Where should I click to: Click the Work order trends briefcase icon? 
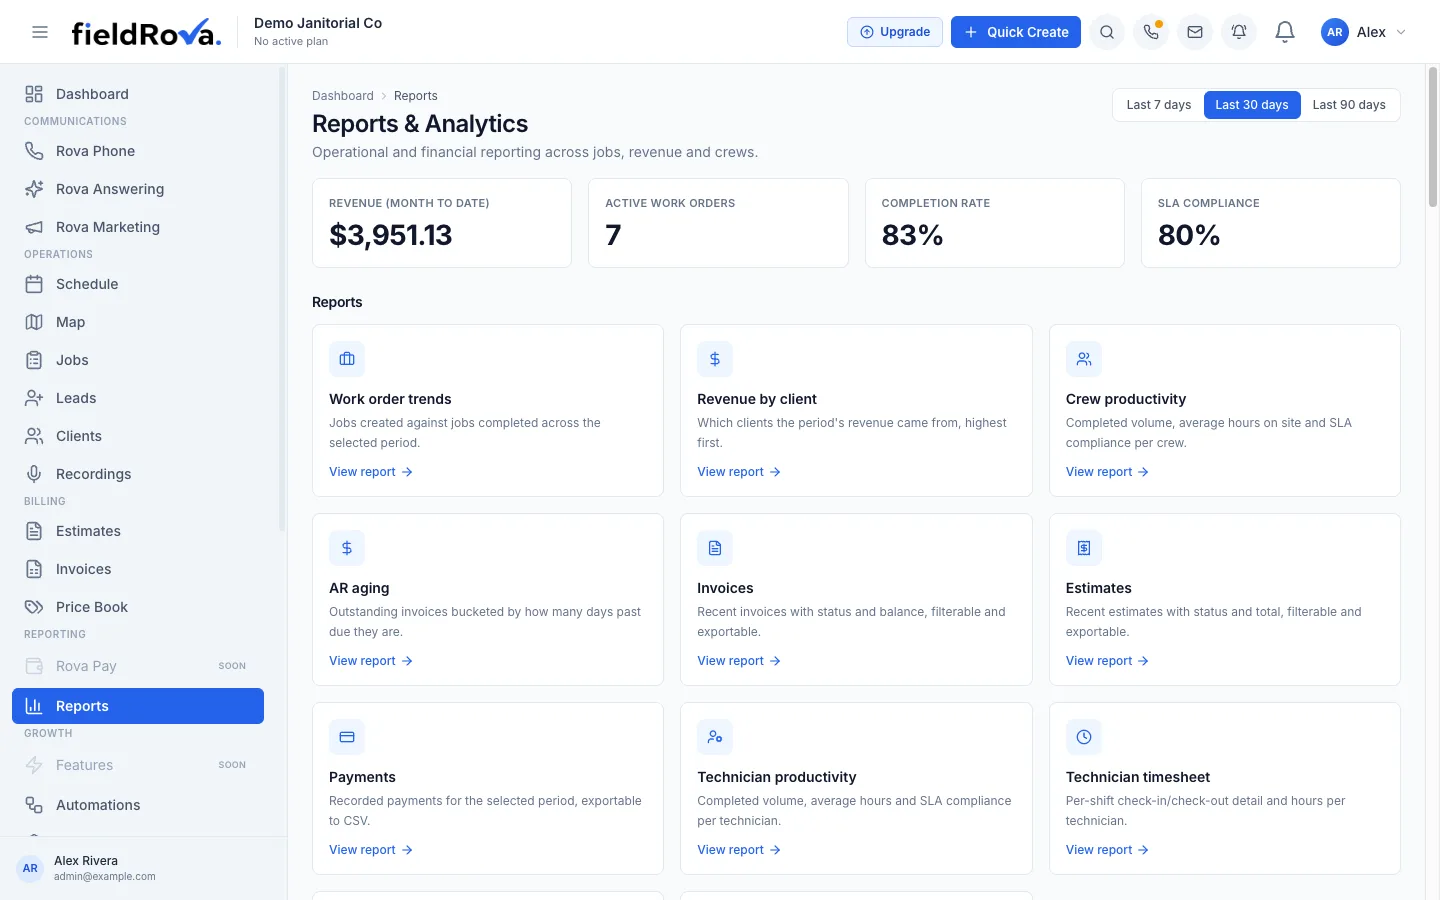(x=347, y=359)
